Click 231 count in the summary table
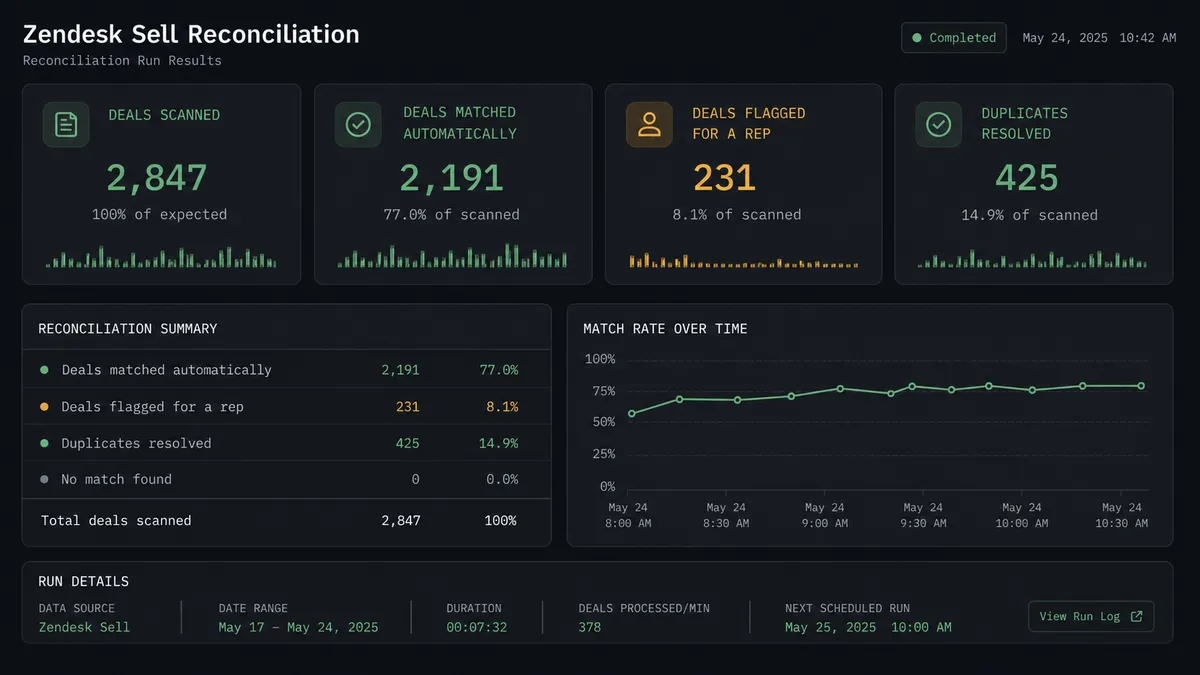 408,407
